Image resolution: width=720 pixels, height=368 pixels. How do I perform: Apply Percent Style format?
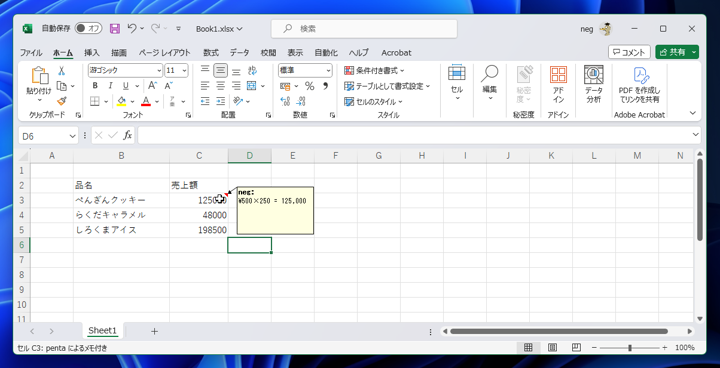tap(309, 86)
